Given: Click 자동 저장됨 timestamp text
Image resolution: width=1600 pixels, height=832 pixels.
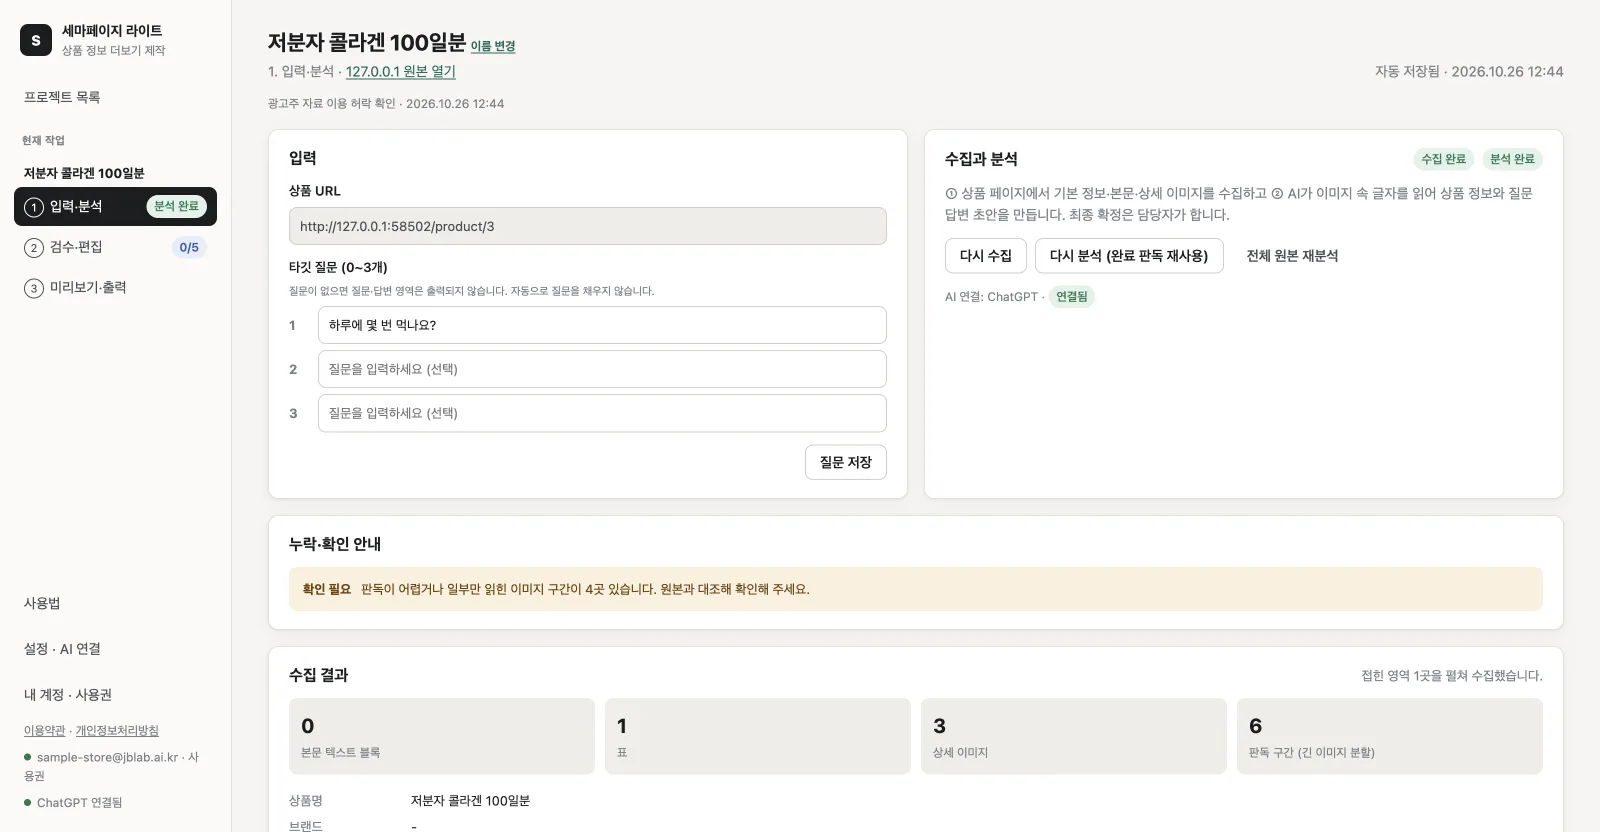Looking at the screenshot, I should pos(1469,72).
